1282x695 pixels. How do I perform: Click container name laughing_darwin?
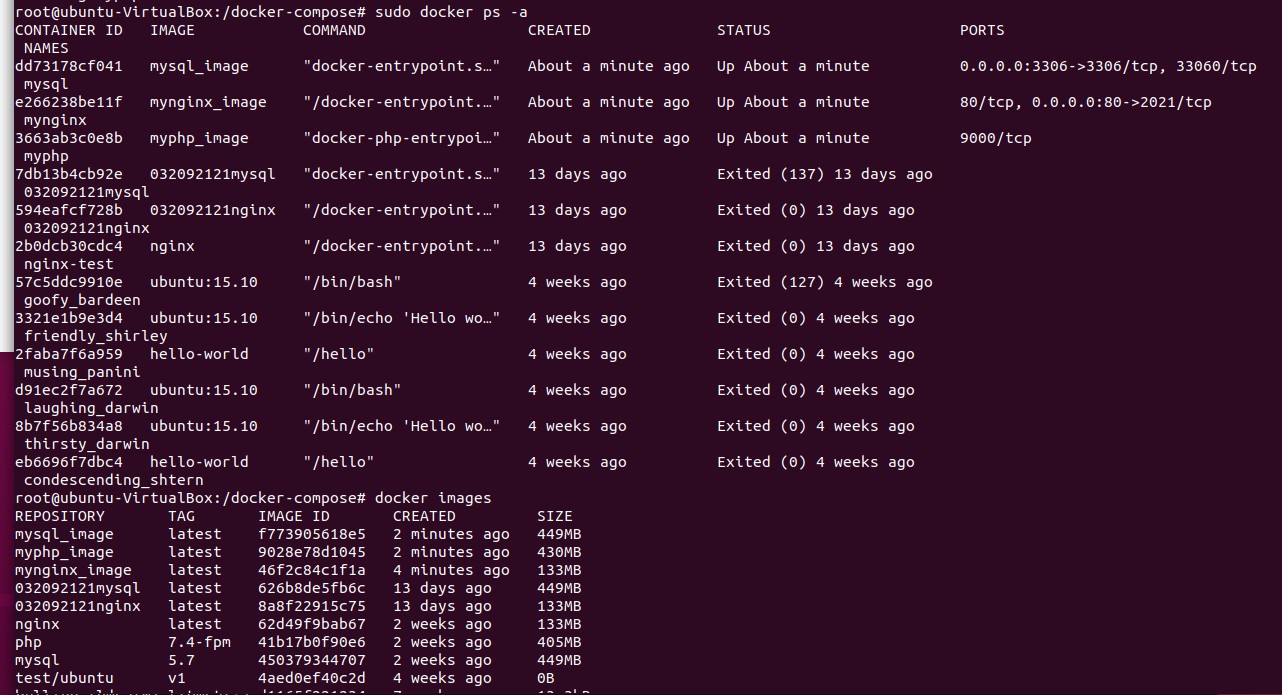click(x=91, y=408)
